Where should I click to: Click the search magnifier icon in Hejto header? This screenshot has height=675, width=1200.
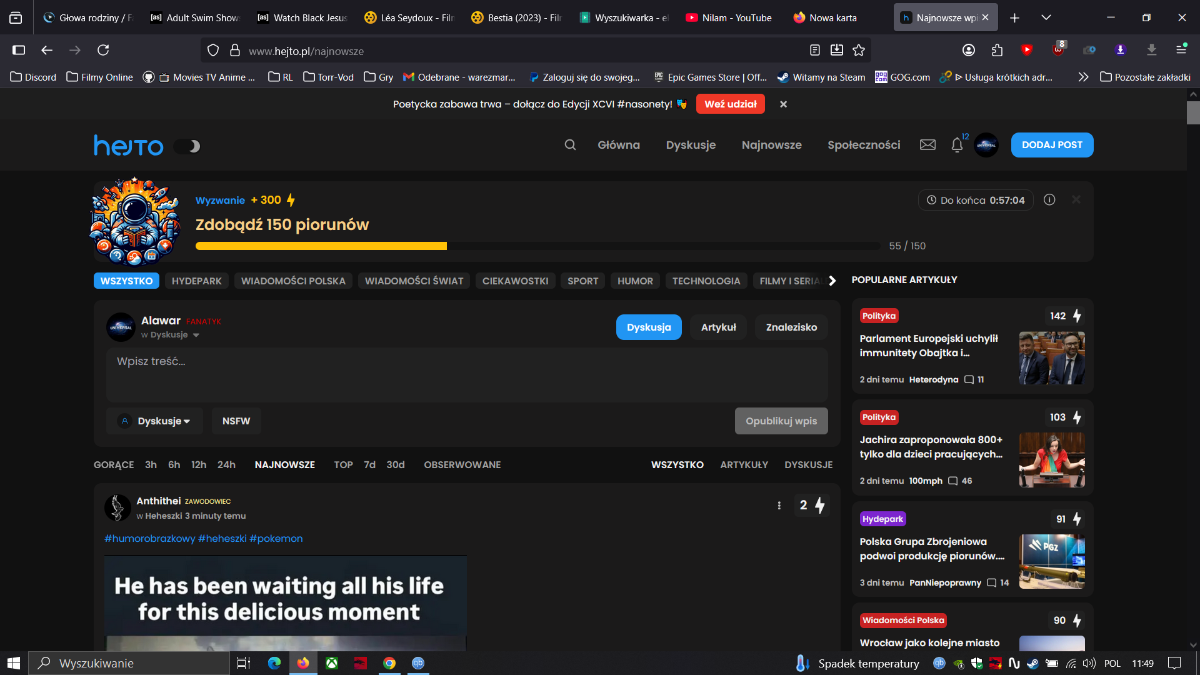[x=570, y=145]
